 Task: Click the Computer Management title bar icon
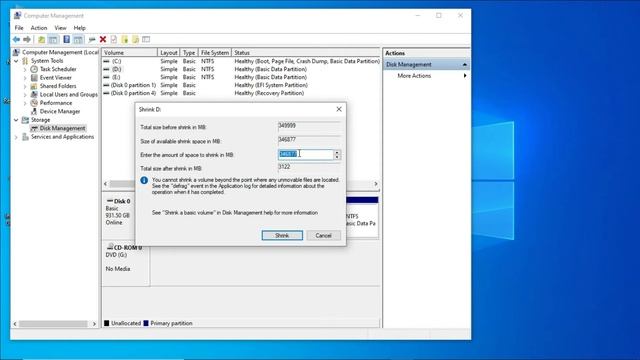click(17, 16)
